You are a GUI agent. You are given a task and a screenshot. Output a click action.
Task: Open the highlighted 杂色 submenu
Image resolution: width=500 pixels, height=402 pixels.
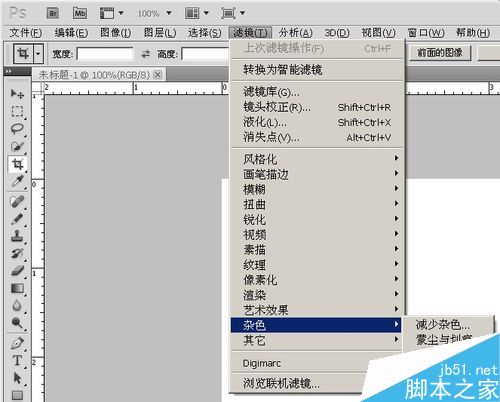(x=317, y=325)
